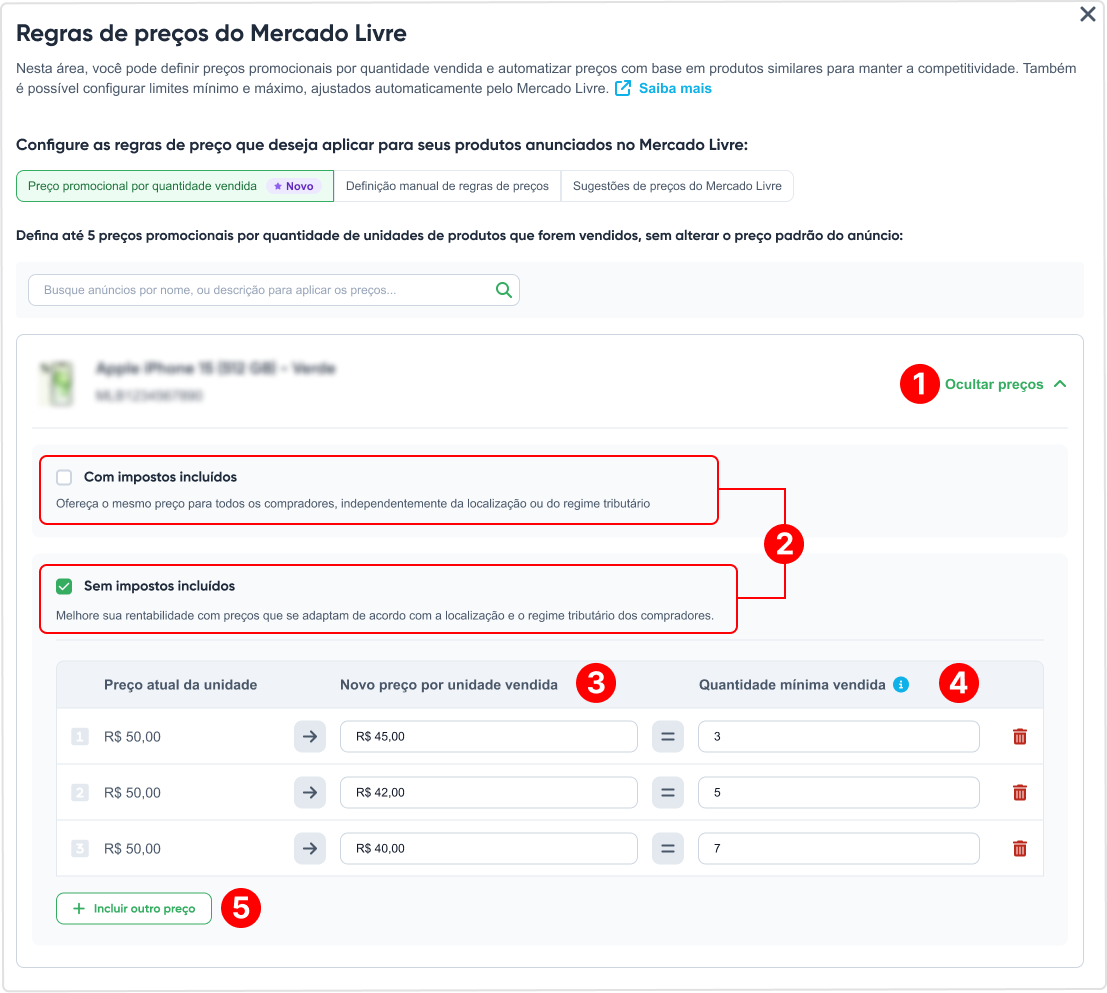Click equals icon in the R$ 42,00 row
1107x993 pixels.
click(667, 793)
